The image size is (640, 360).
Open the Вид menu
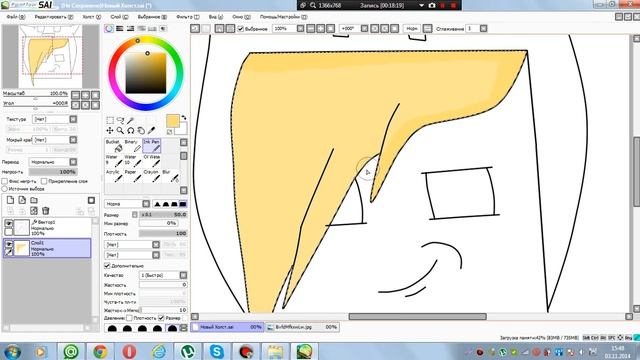[x=216, y=17]
